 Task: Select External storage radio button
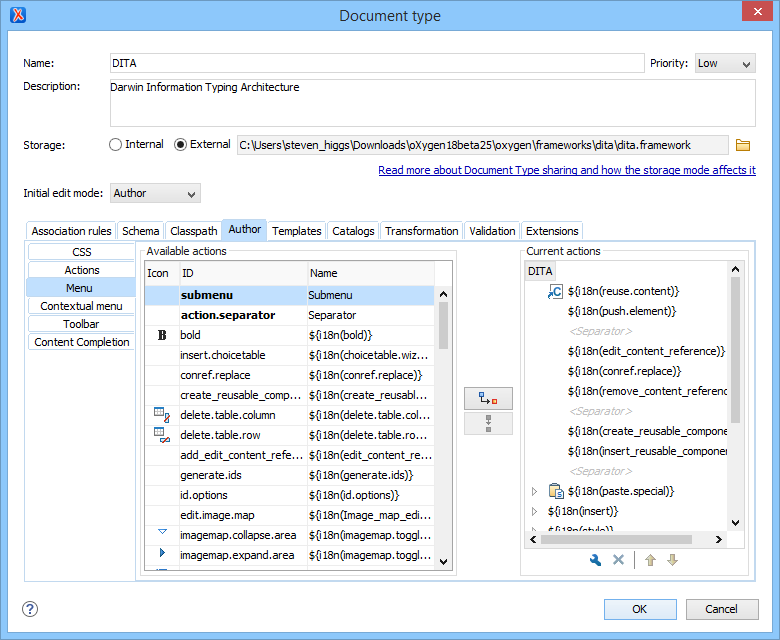180,145
